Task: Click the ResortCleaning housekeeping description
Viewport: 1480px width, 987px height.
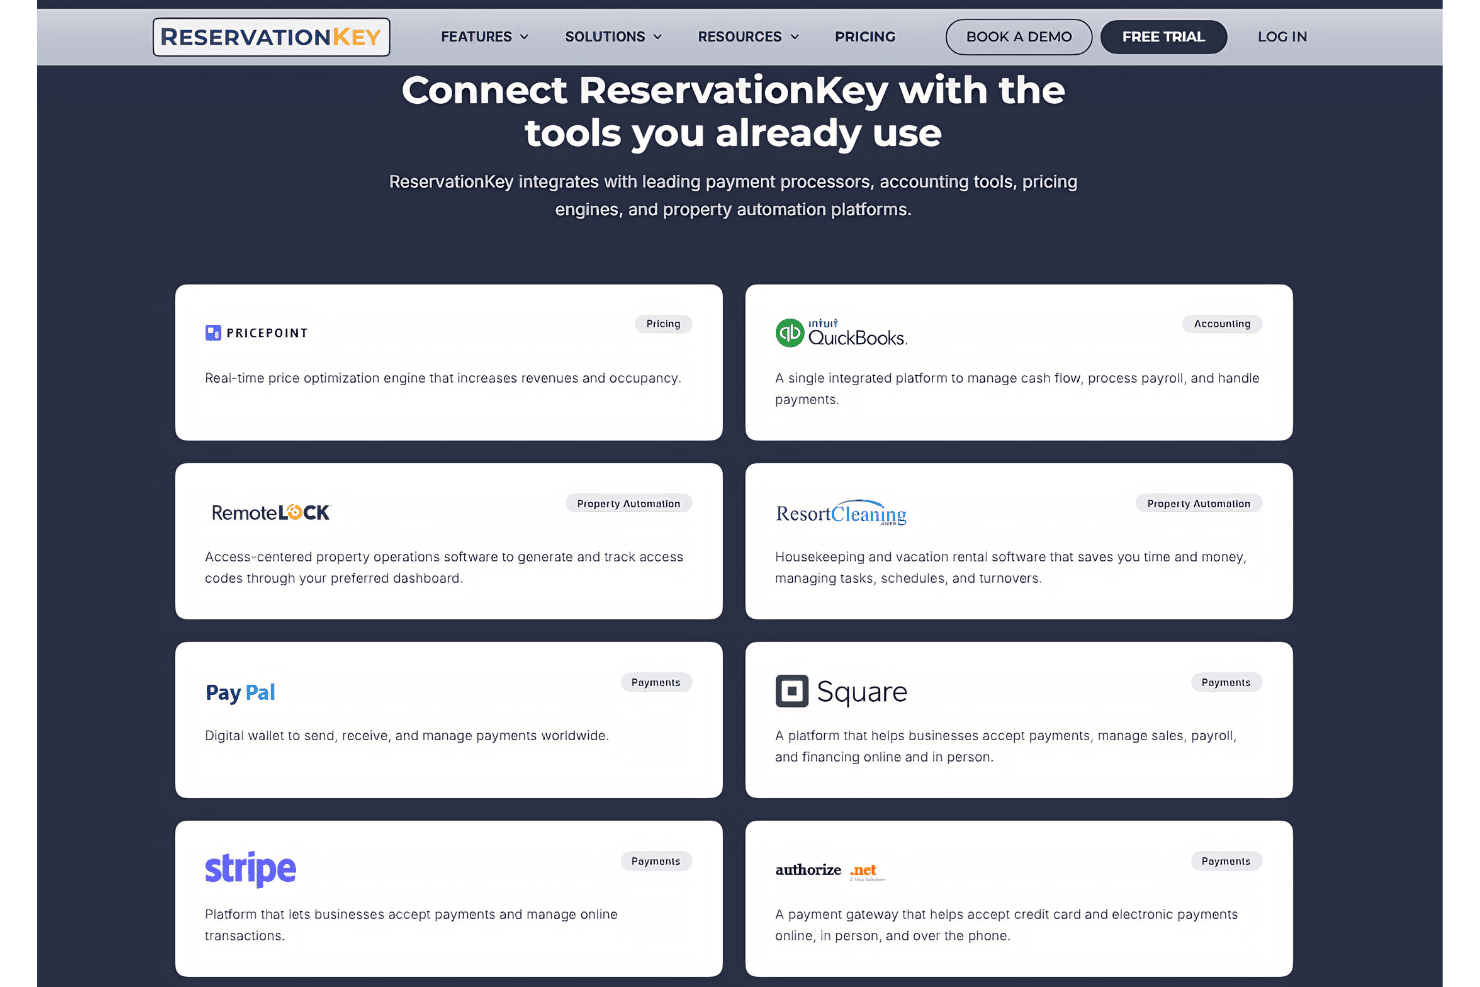Action: point(1010,568)
